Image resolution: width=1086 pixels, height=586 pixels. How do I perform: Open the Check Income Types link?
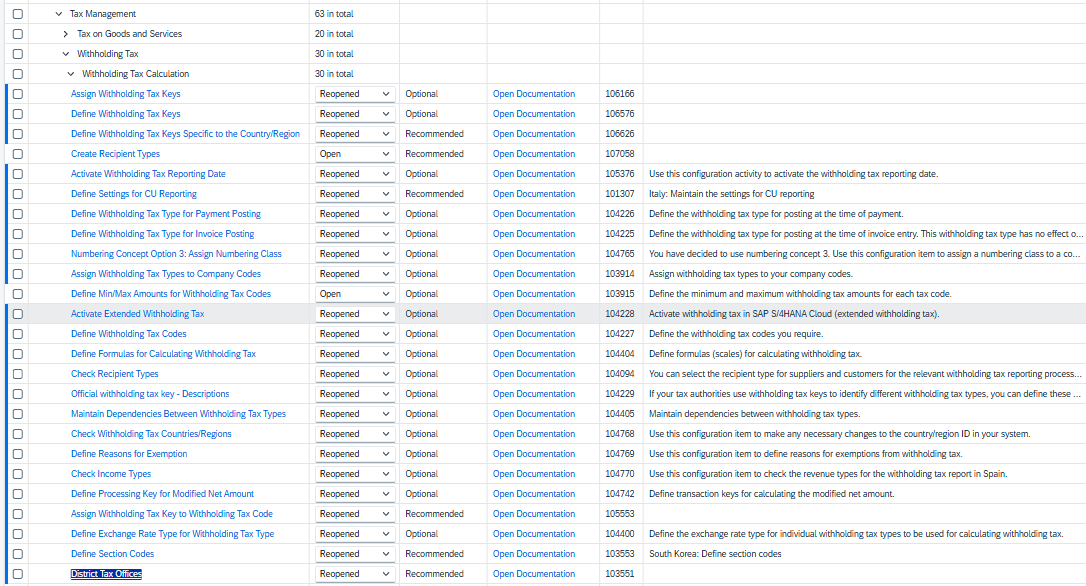click(x=111, y=474)
